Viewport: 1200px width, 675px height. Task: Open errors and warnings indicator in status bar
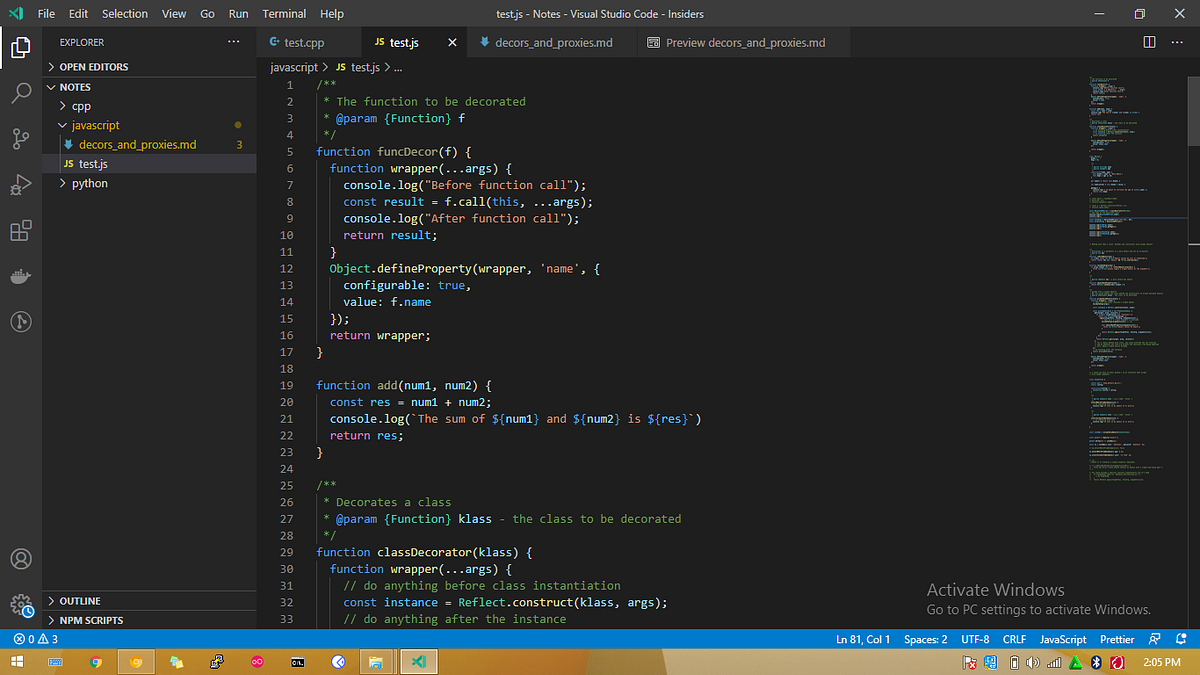pyautogui.click(x=36, y=639)
